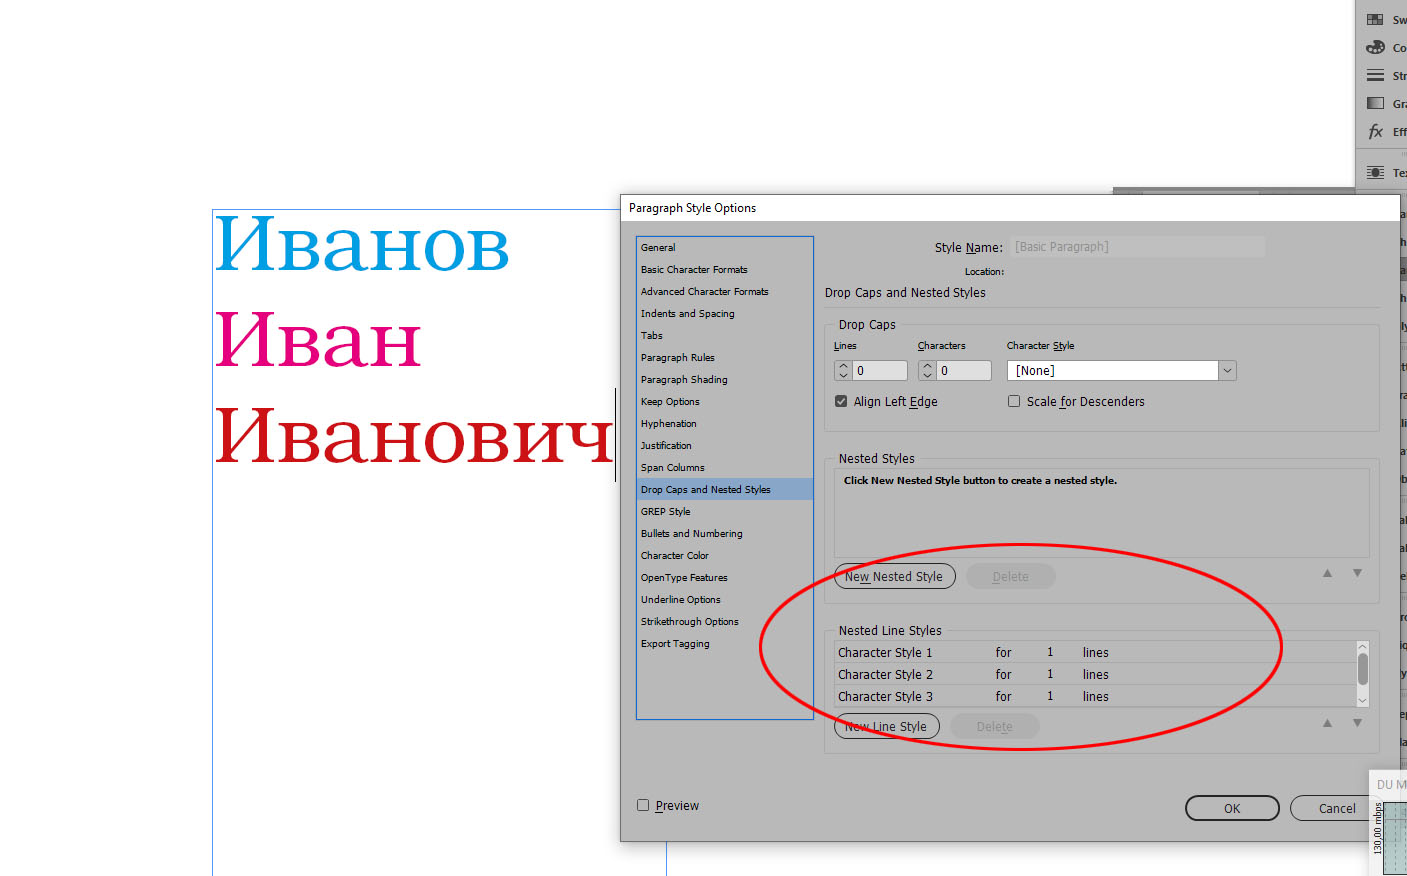Click Delete beside New Line Style
The image size is (1407, 876).
point(994,726)
